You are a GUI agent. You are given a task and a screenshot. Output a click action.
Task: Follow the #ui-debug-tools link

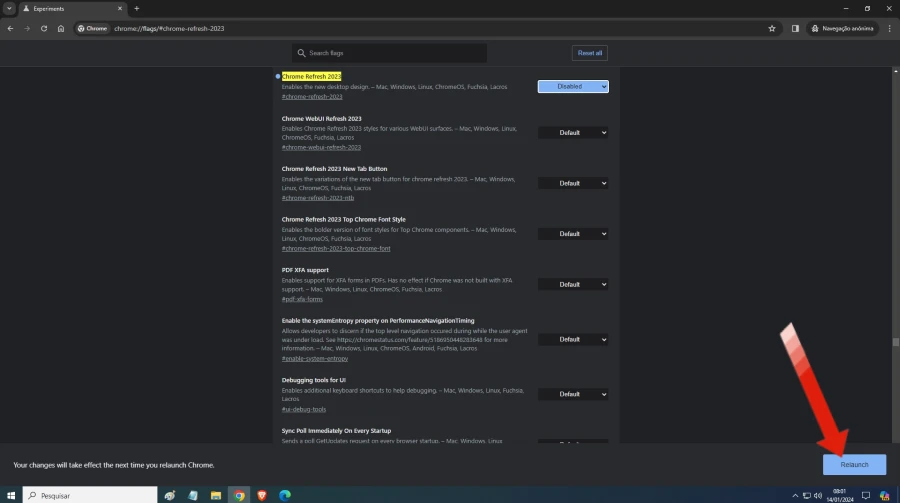pos(304,409)
